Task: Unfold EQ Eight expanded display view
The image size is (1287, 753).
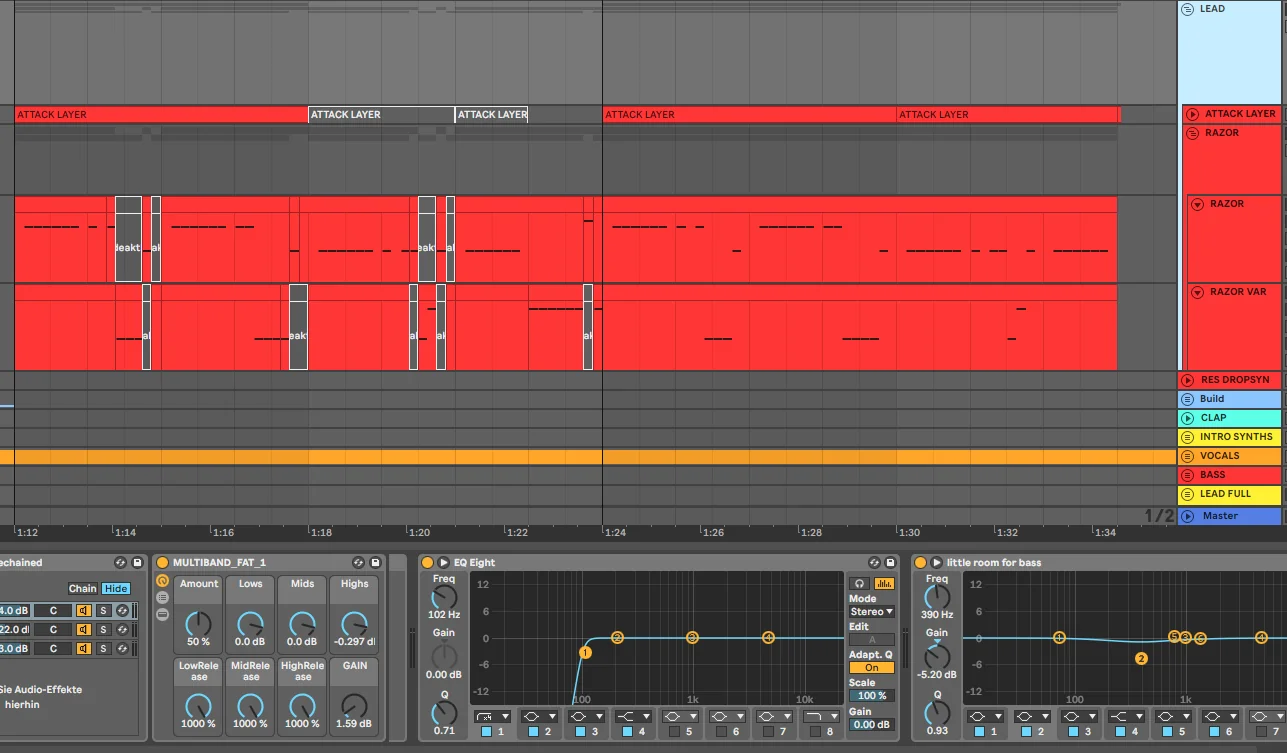Action: 444,563
